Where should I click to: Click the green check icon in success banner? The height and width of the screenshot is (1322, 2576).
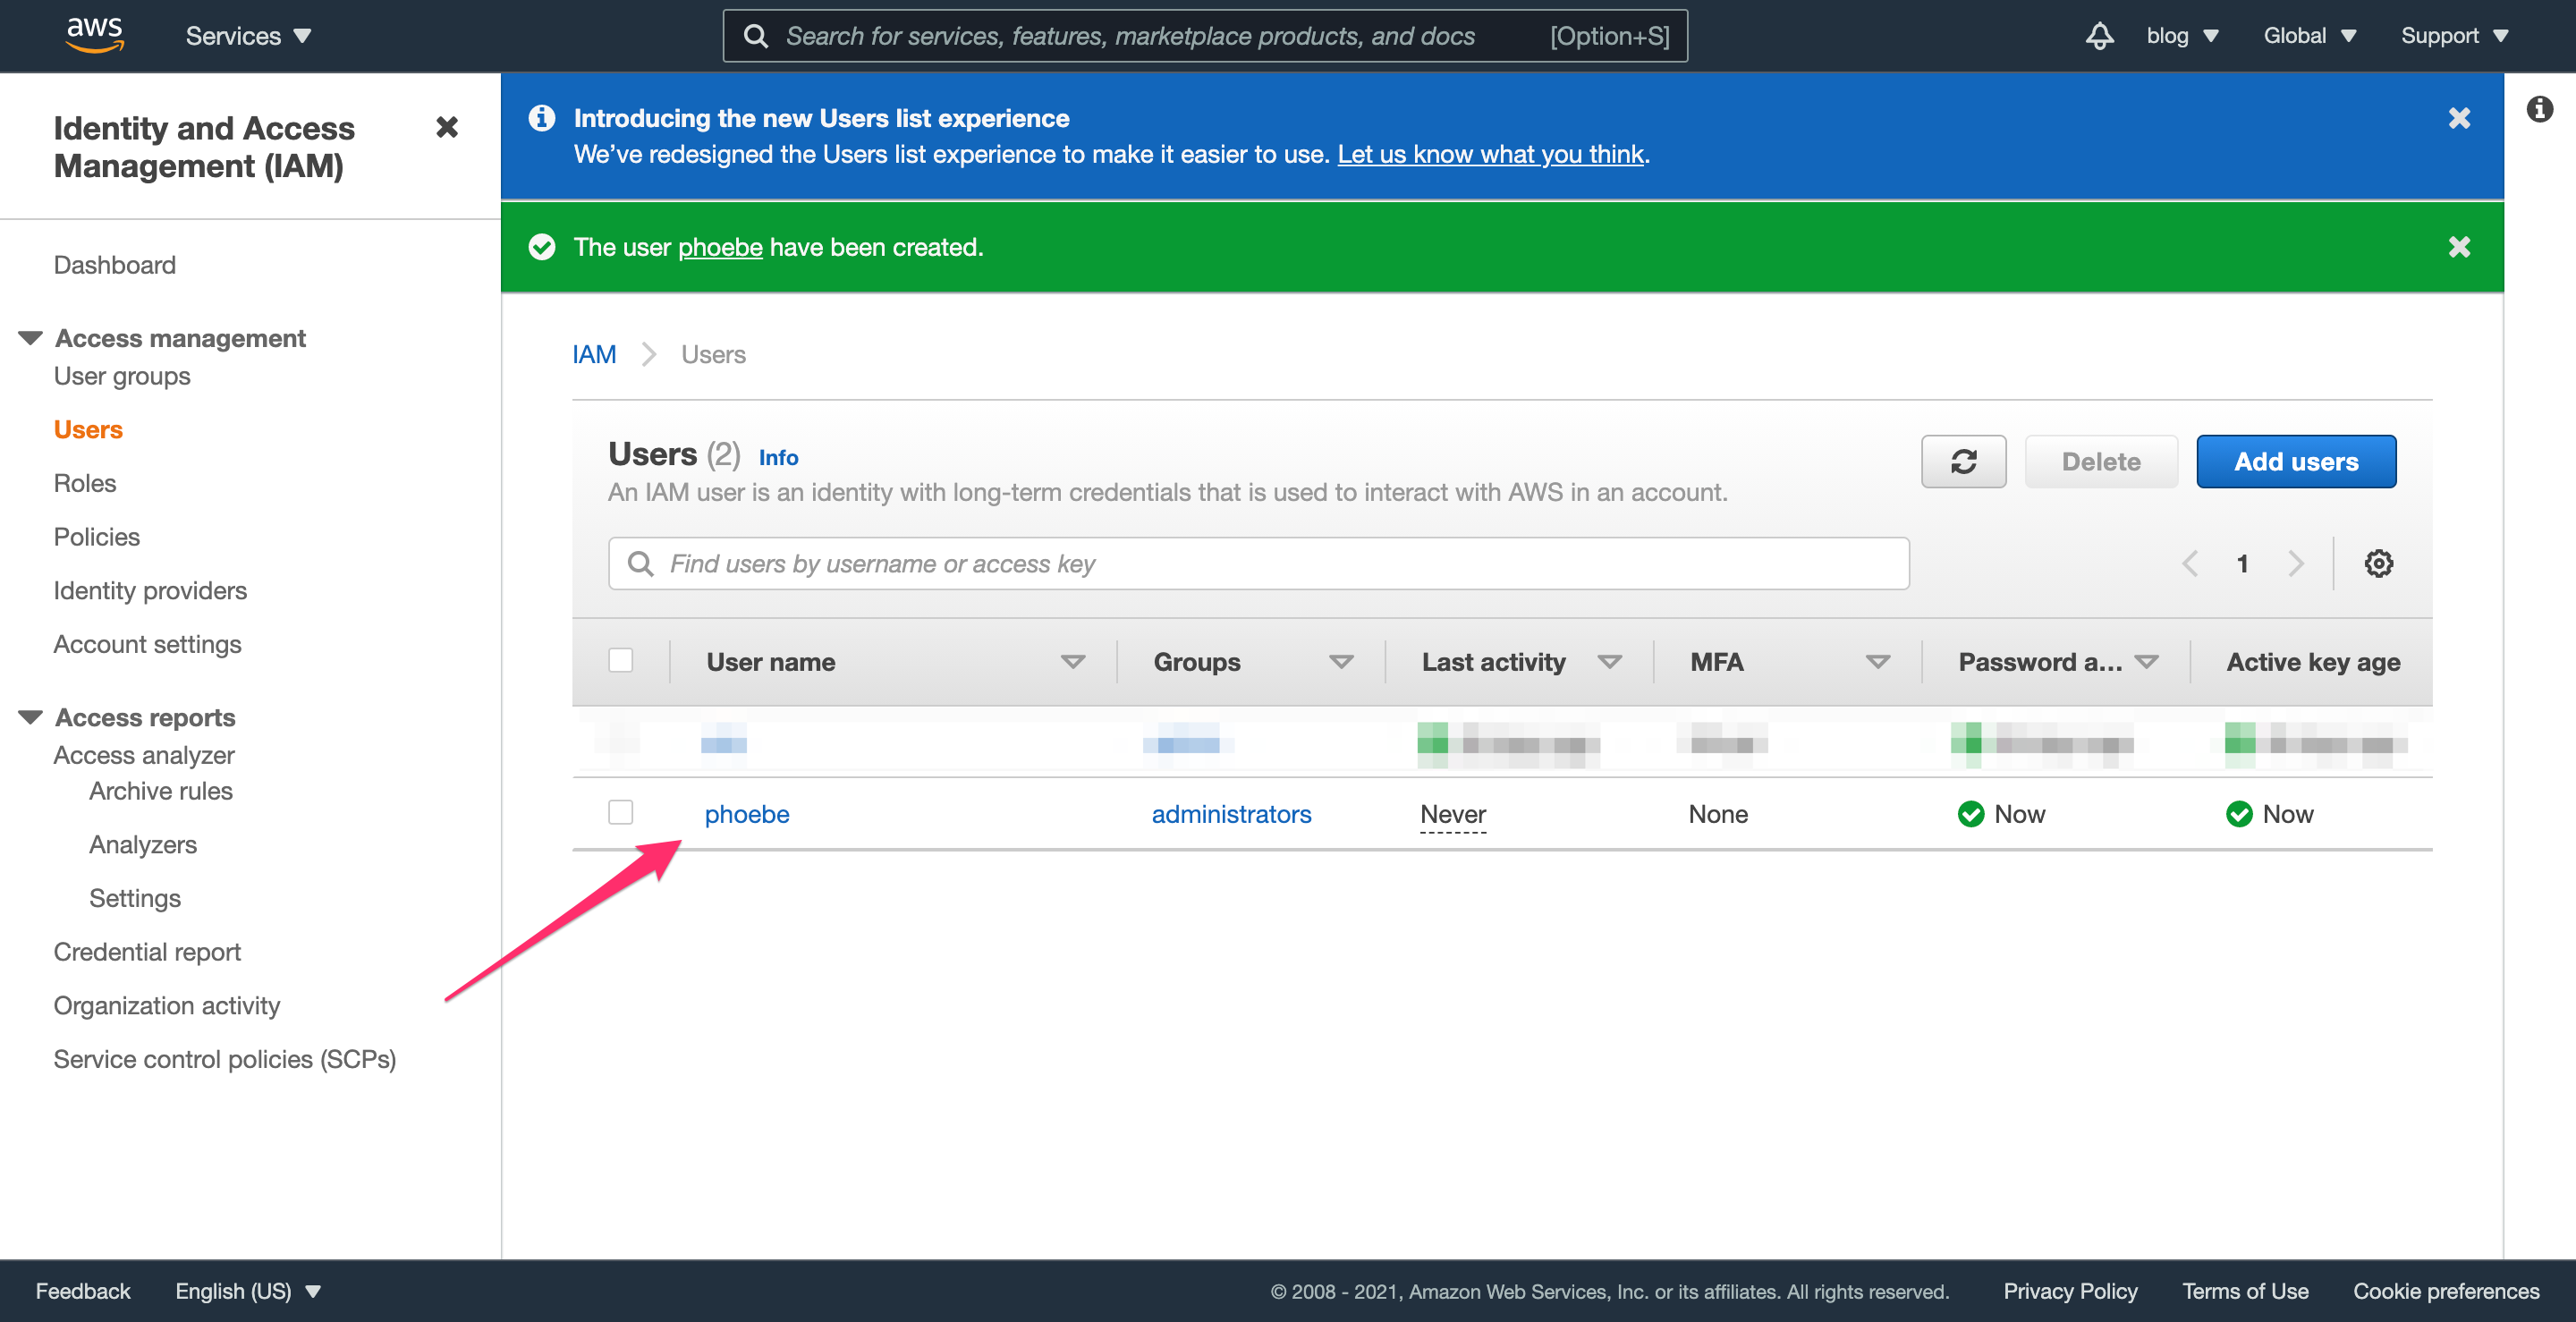pyautogui.click(x=542, y=247)
